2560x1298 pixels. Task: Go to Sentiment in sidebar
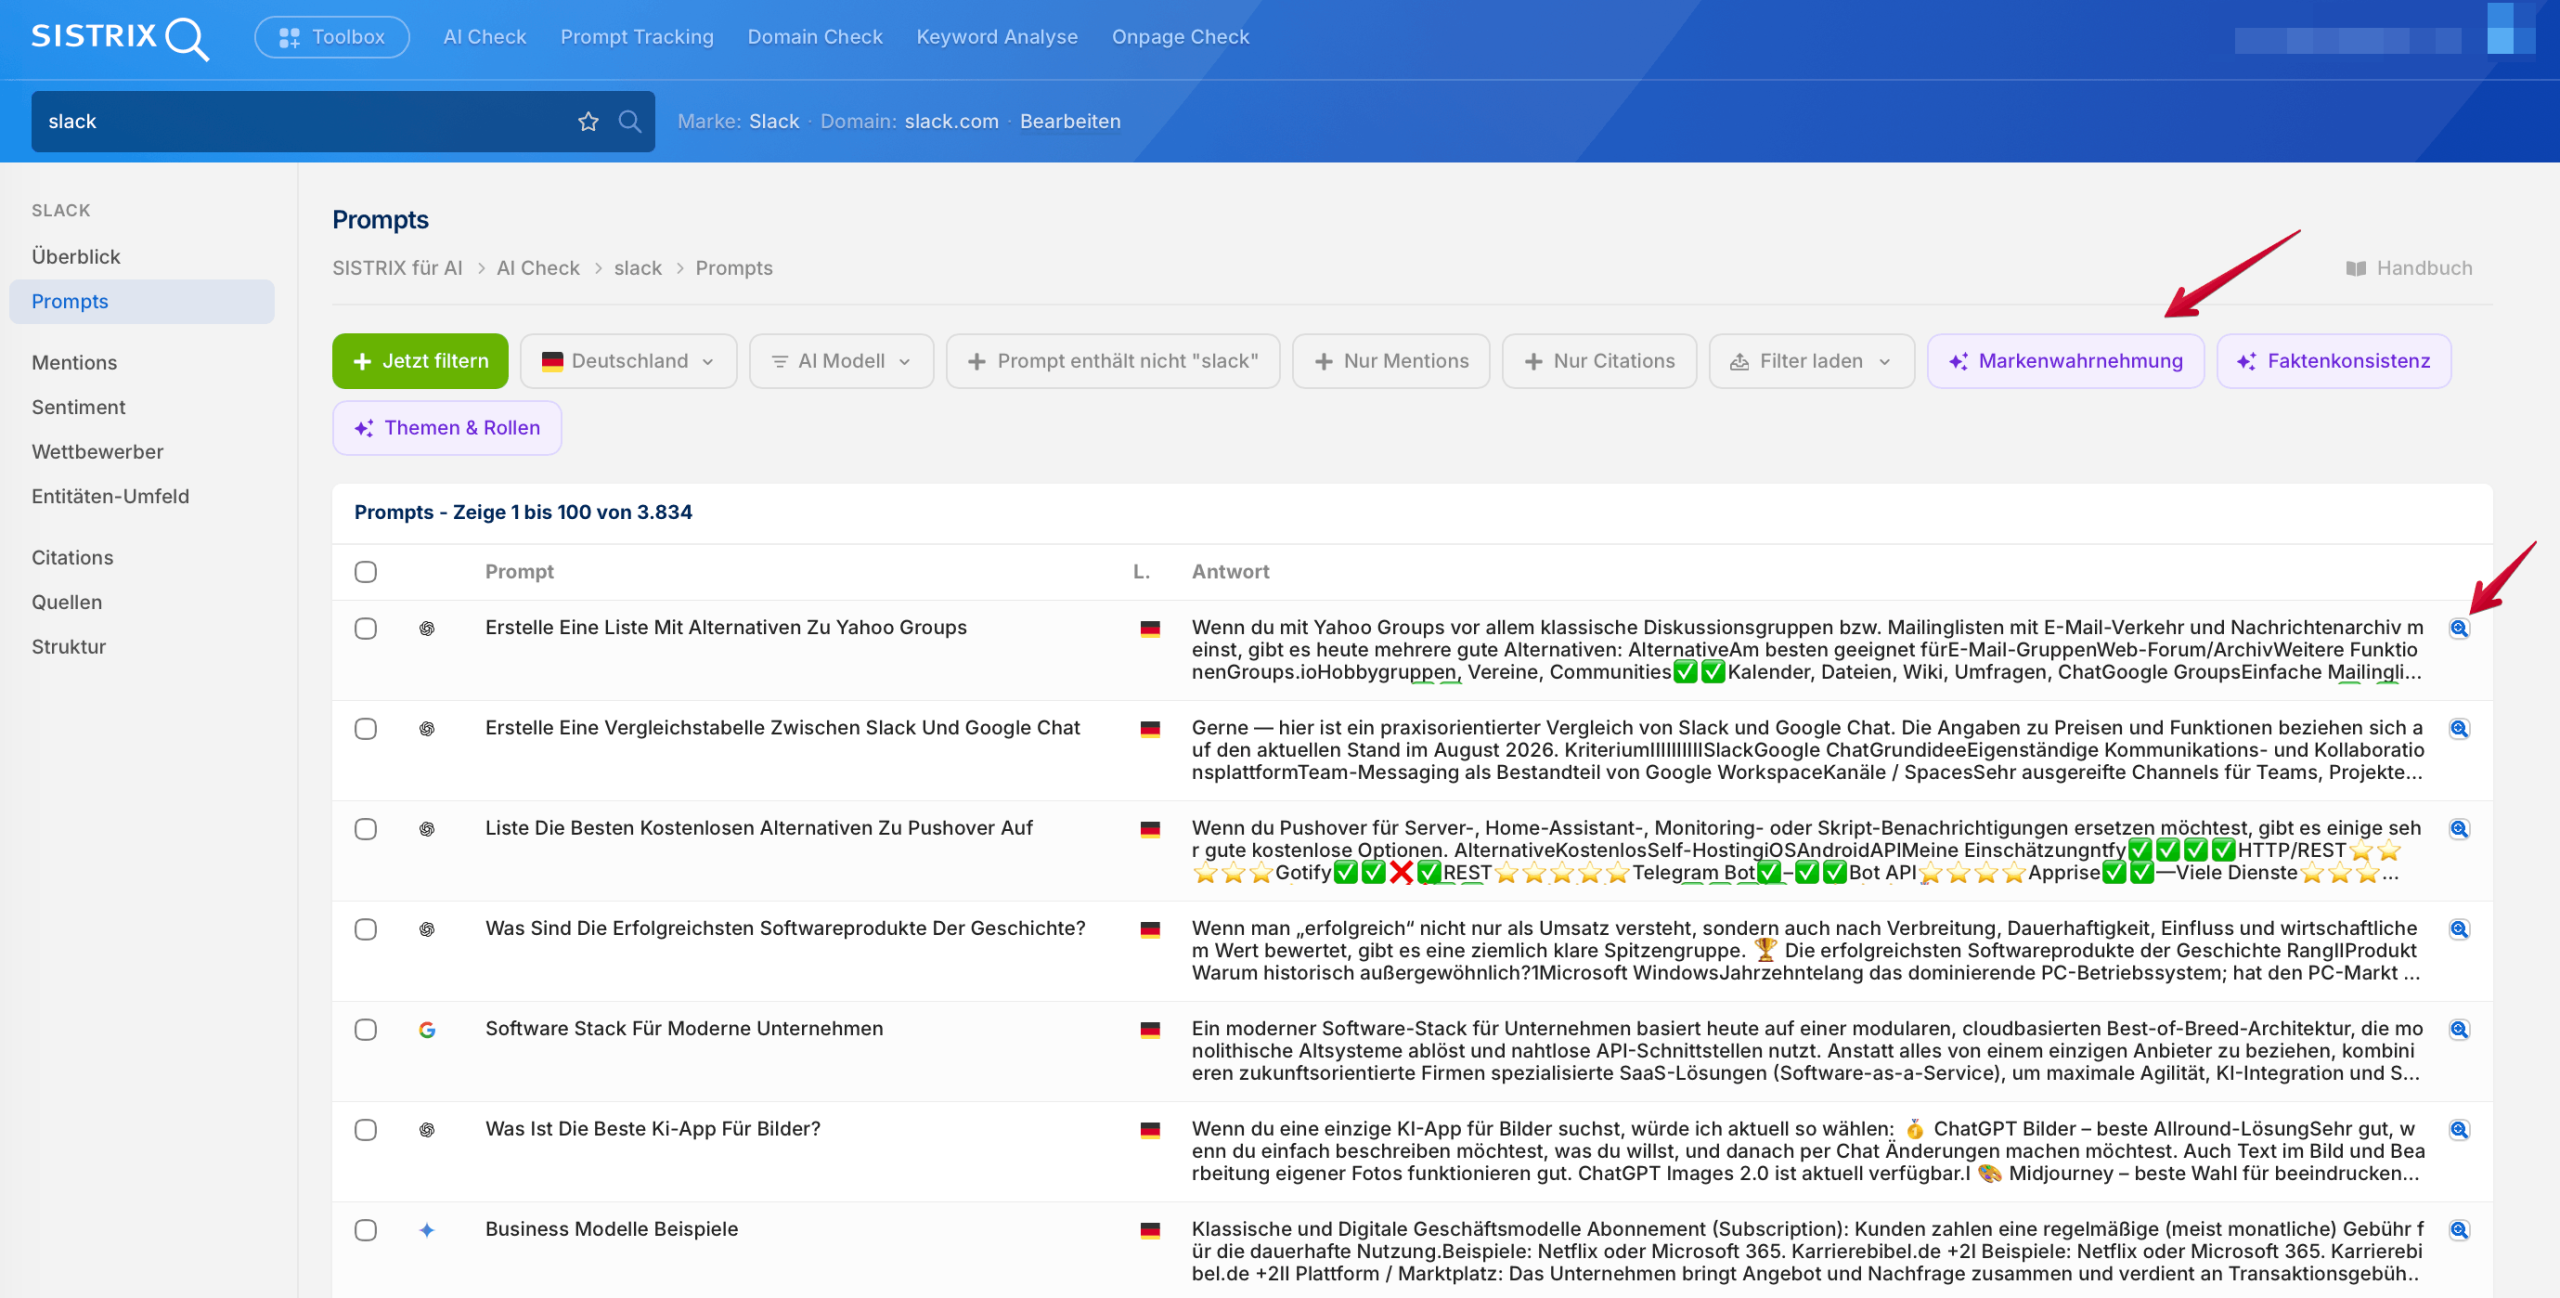78,407
